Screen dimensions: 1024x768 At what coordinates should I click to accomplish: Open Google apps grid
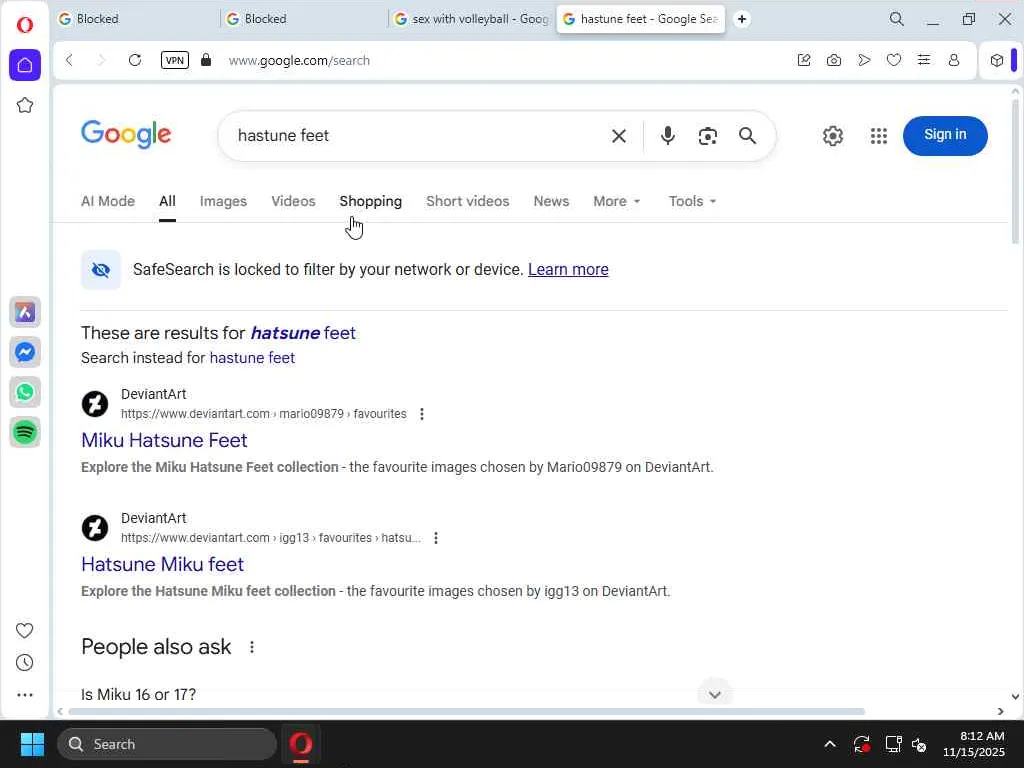(x=879, y=136)
